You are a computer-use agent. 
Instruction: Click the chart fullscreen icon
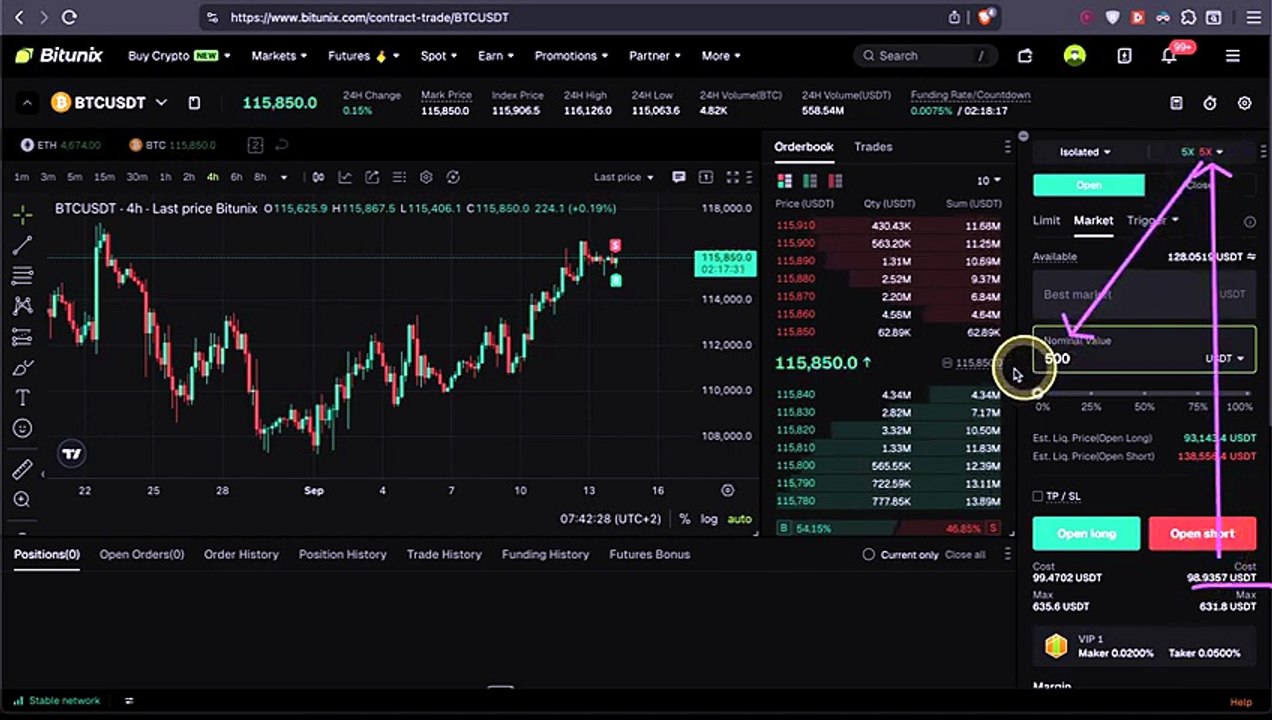point(732,177)
